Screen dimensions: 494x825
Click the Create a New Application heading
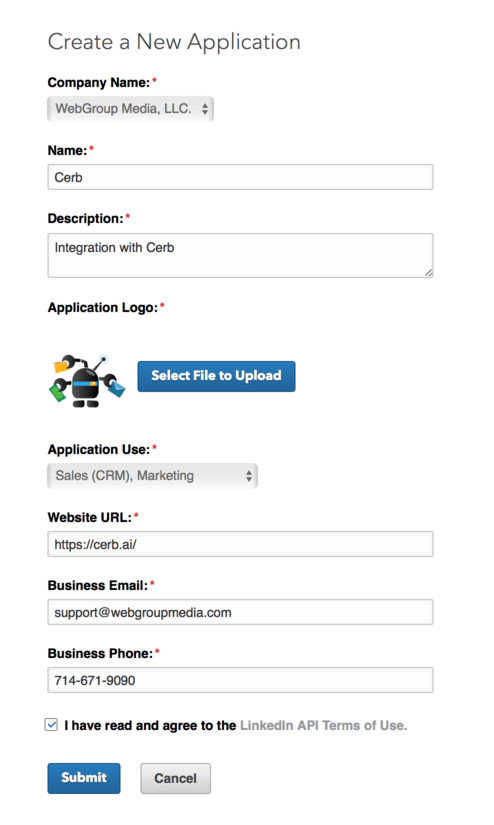(174, 42)
